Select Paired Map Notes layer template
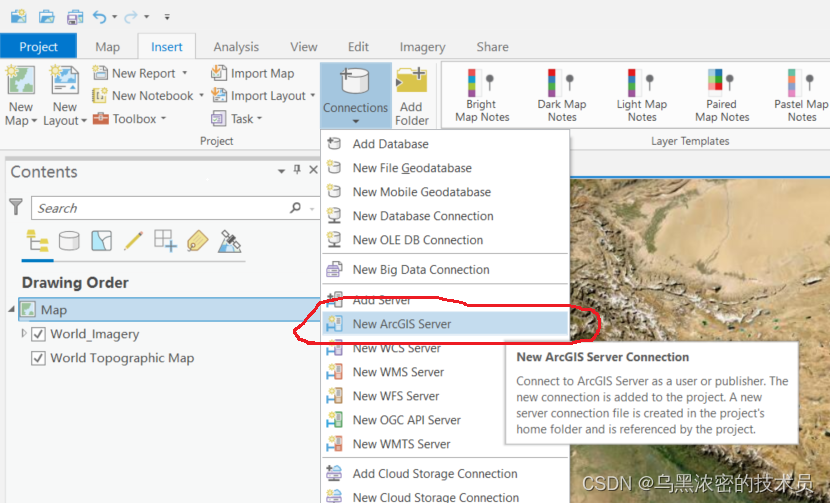Viewport: 830px width, 503px height. click(x=722, y=95)
